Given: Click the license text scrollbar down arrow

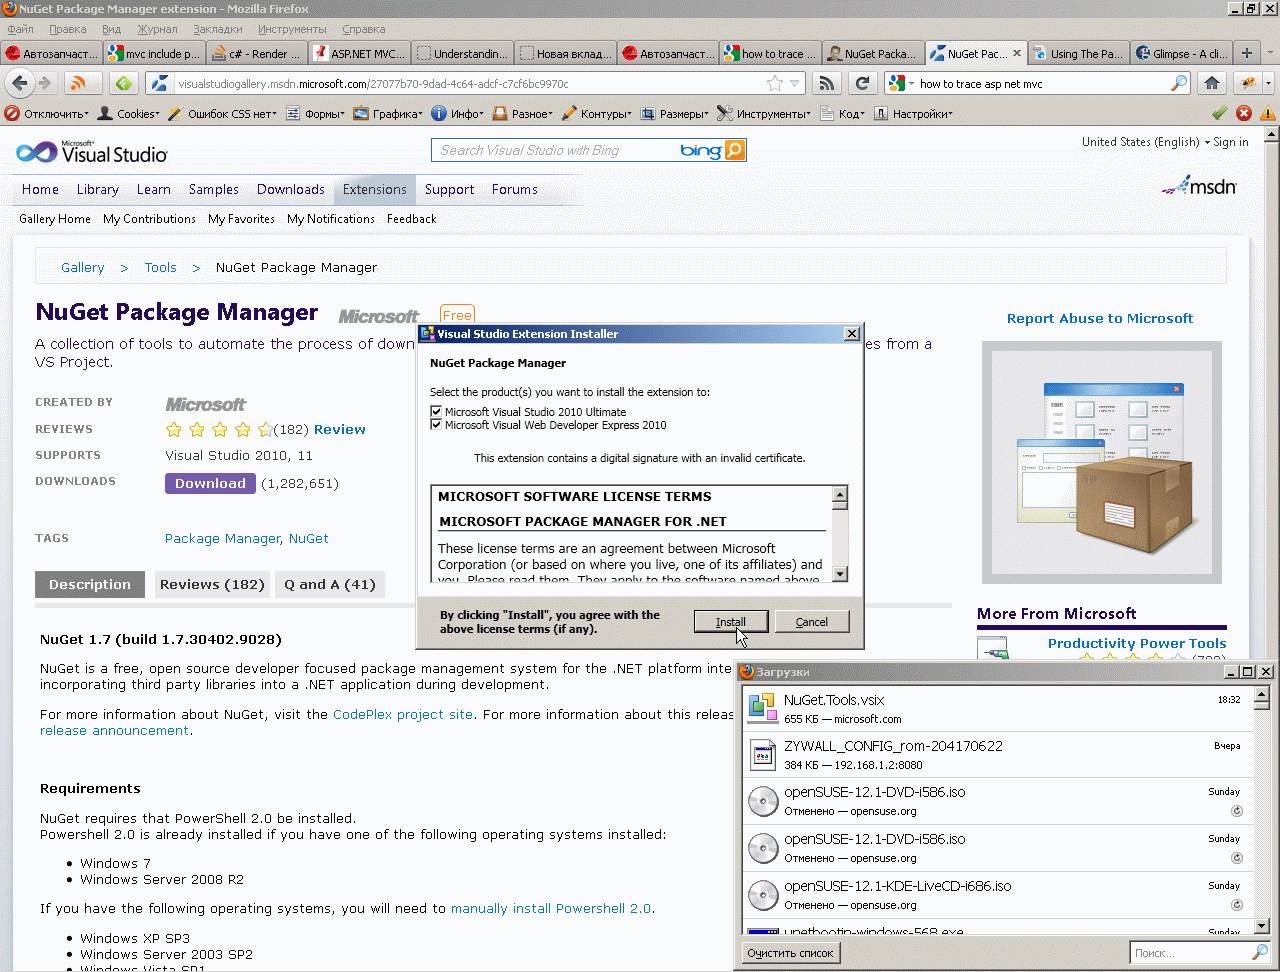Looking at the screenshot, I should coord(840,574).
